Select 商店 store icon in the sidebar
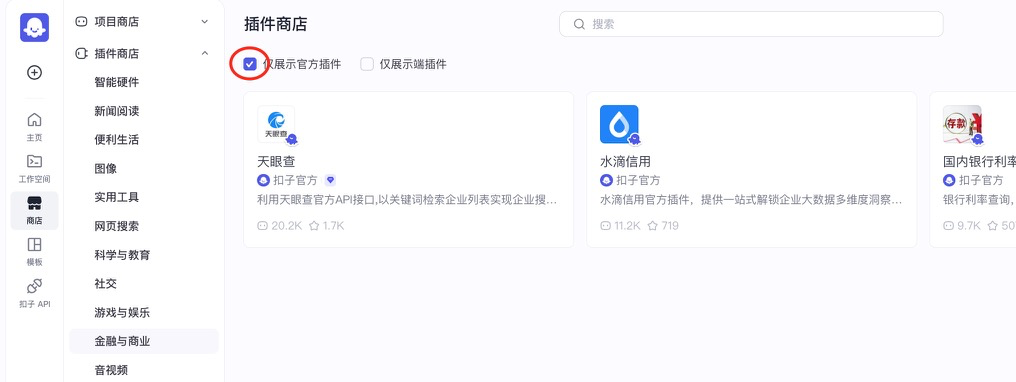The height and width of the screenshot is (382, 1016). pos(34,204)
